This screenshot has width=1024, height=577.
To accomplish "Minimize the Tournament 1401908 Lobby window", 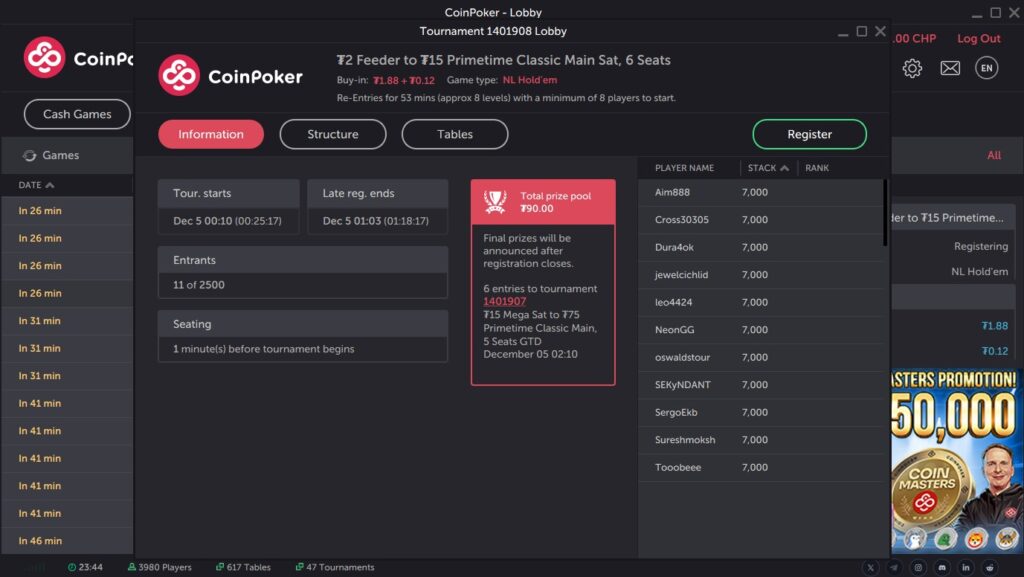I will coord(843,32).
